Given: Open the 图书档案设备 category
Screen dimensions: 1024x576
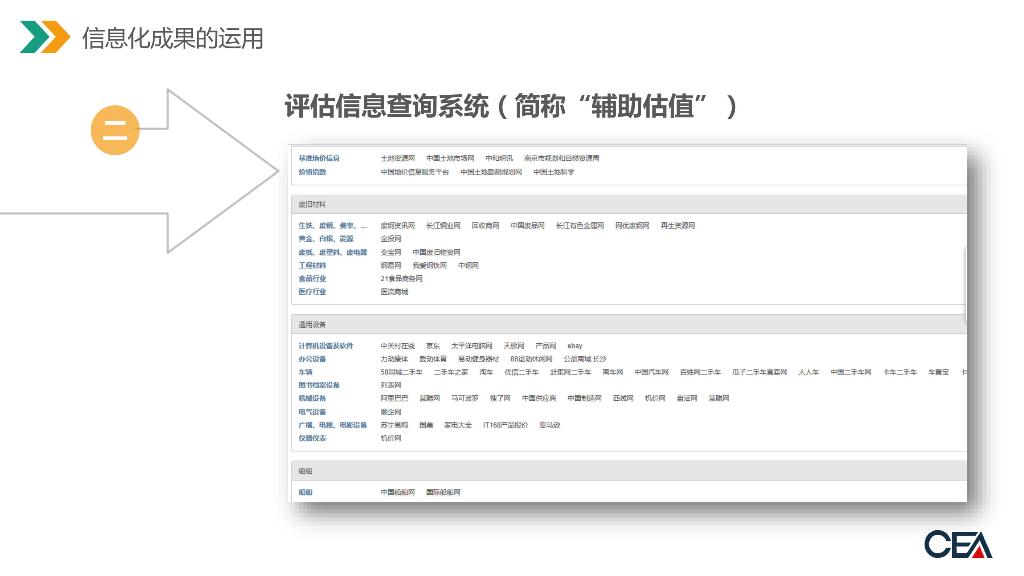Looking at the screenshot, I should click(319, 385).
